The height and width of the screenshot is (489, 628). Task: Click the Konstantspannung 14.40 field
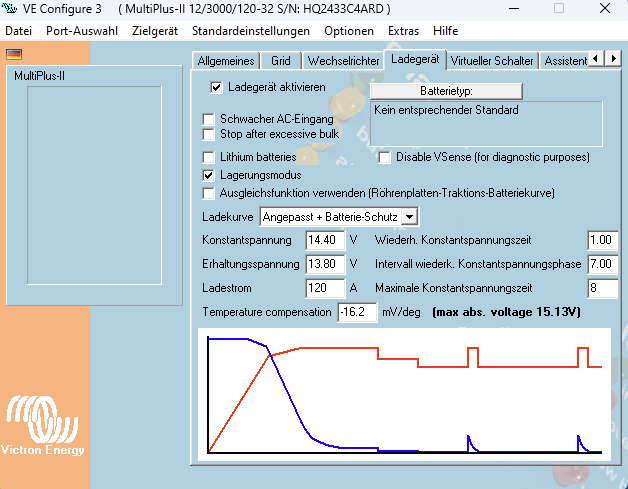pyautogui.click(x=325, y=240)
